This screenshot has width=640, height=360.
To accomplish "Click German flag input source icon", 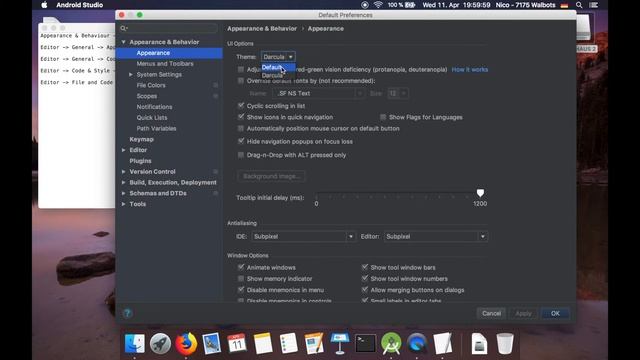I will pos(564,5).
